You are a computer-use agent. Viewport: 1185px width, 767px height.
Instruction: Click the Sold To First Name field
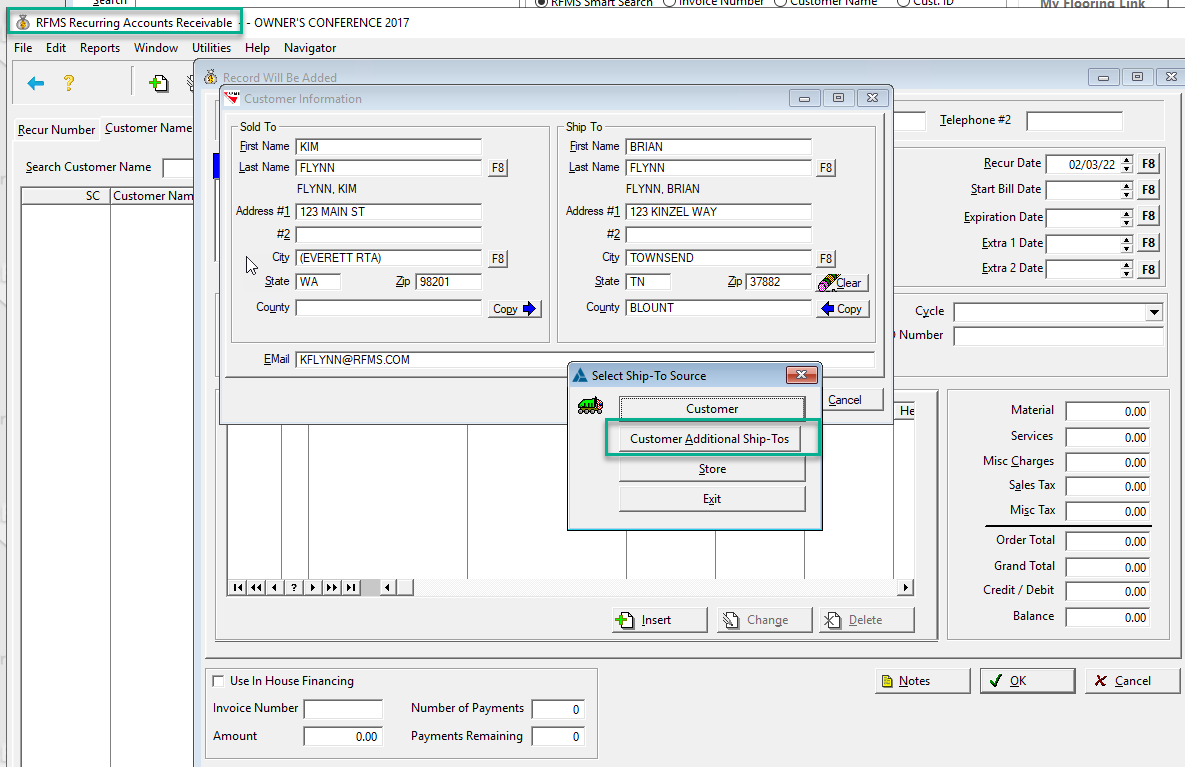coord(388,147)
